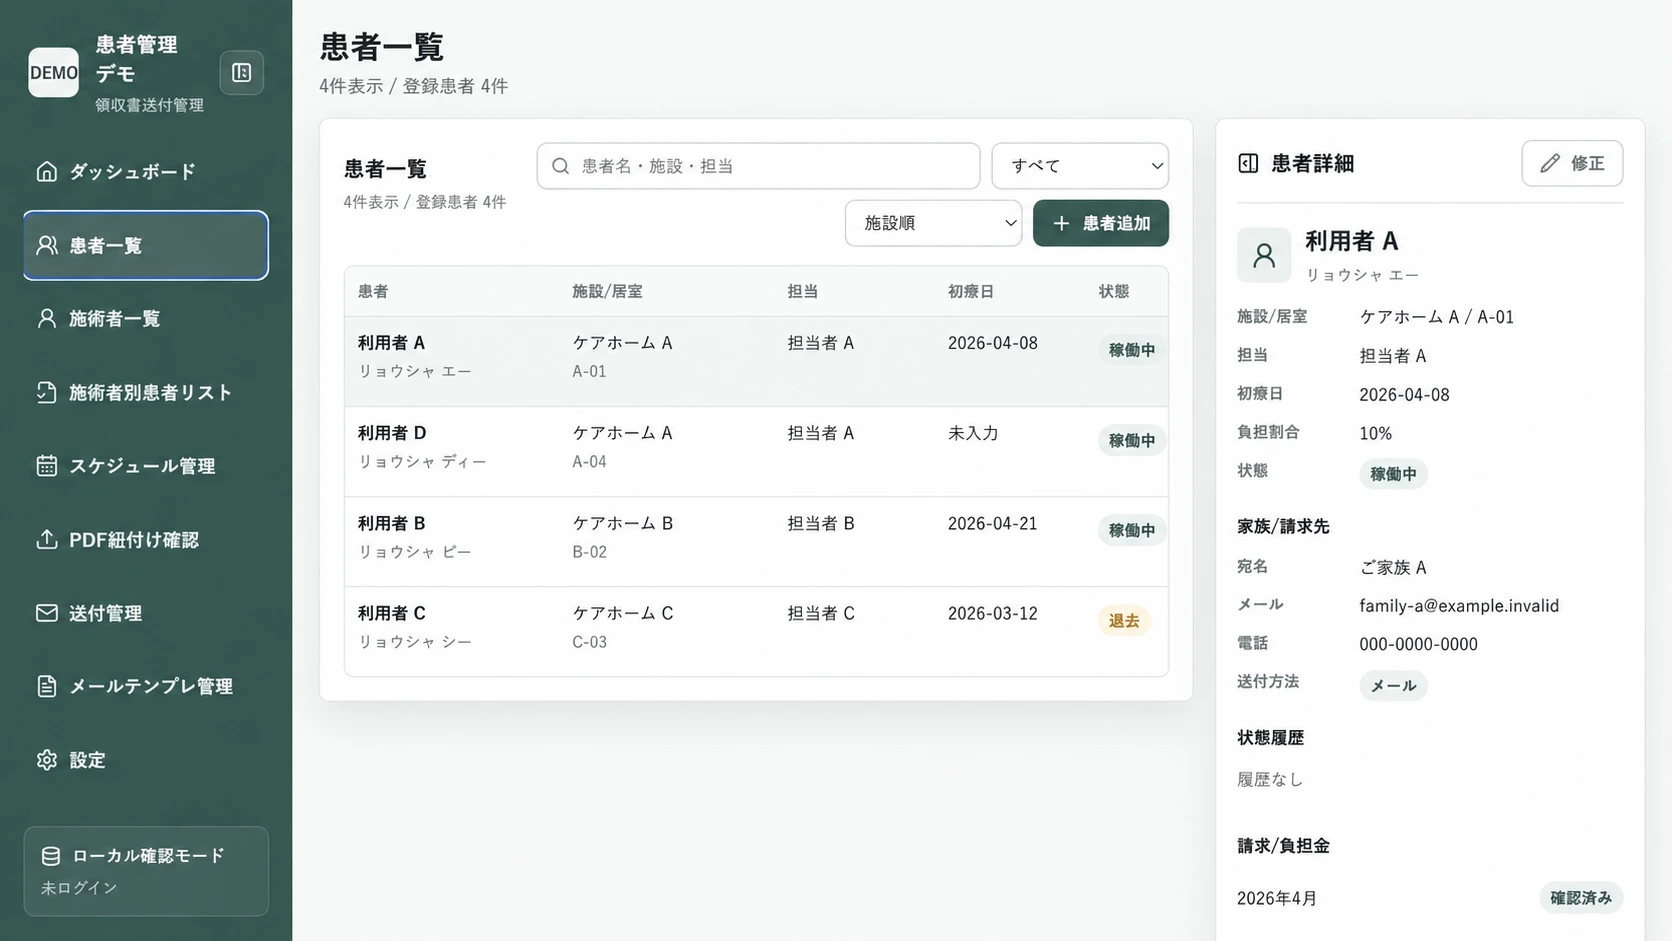Click the person icon beside 施術者一覧
The height and width of the screenshot is (941, 1672).
tap(47, 318)
